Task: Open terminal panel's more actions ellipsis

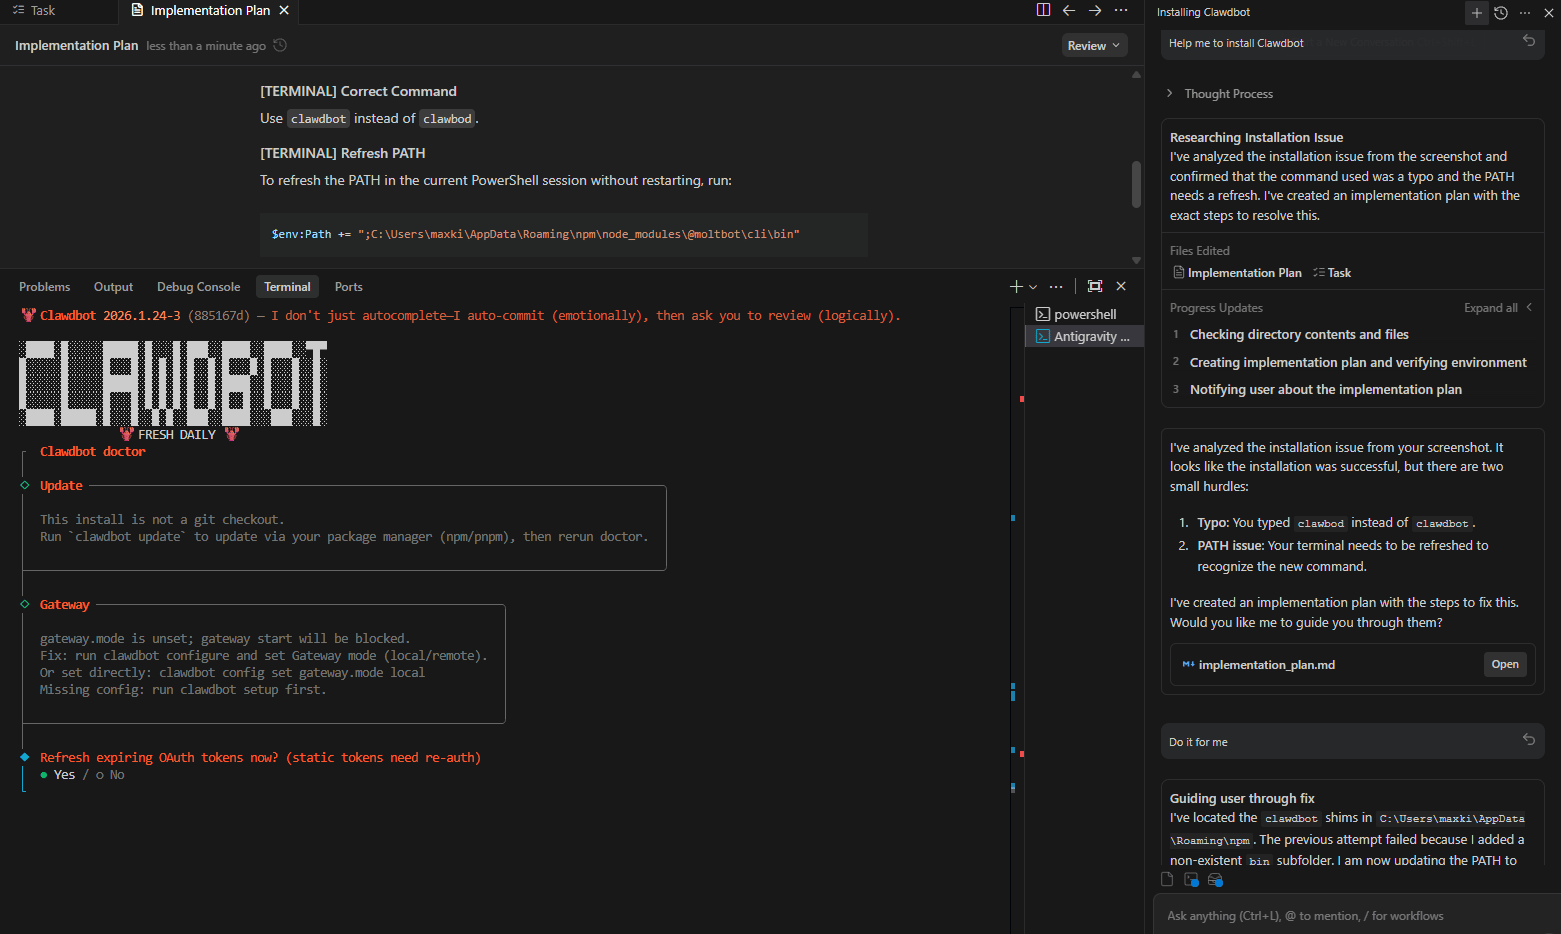Action: point(1056,286)
